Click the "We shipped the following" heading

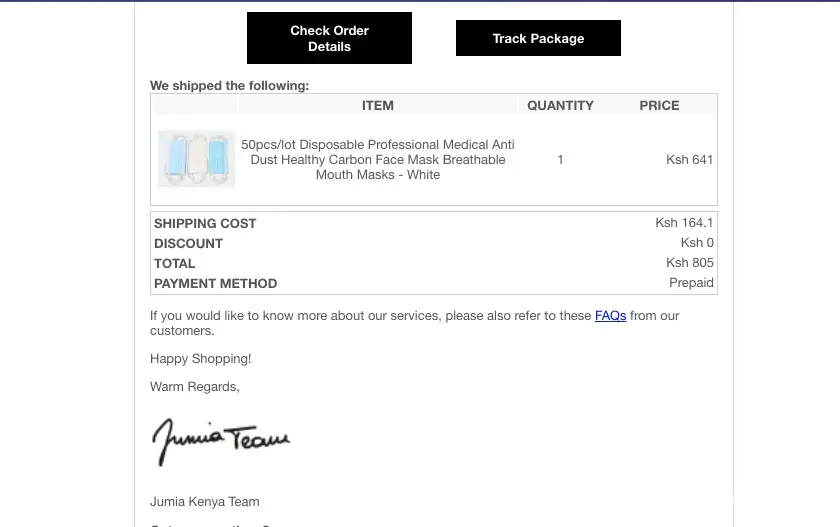229,86
